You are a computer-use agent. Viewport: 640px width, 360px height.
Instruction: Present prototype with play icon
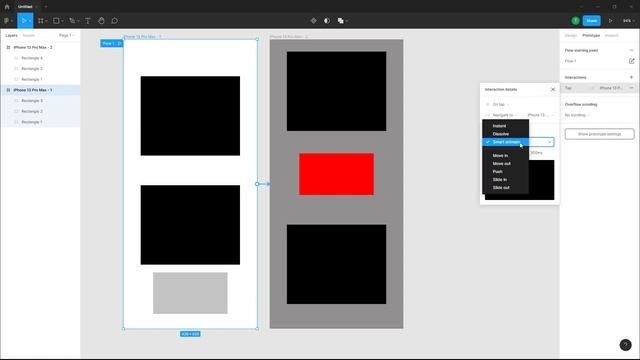[611, 21]
